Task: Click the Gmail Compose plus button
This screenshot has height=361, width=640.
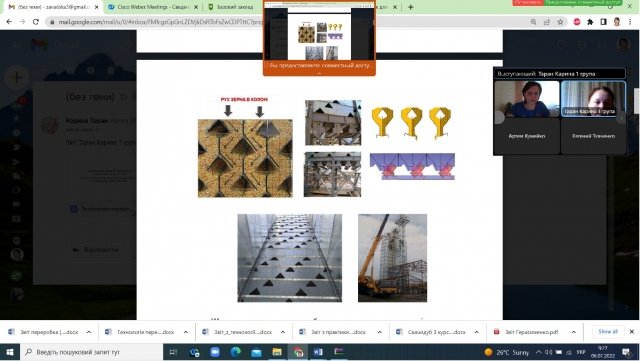Action: tap(16, 77)
